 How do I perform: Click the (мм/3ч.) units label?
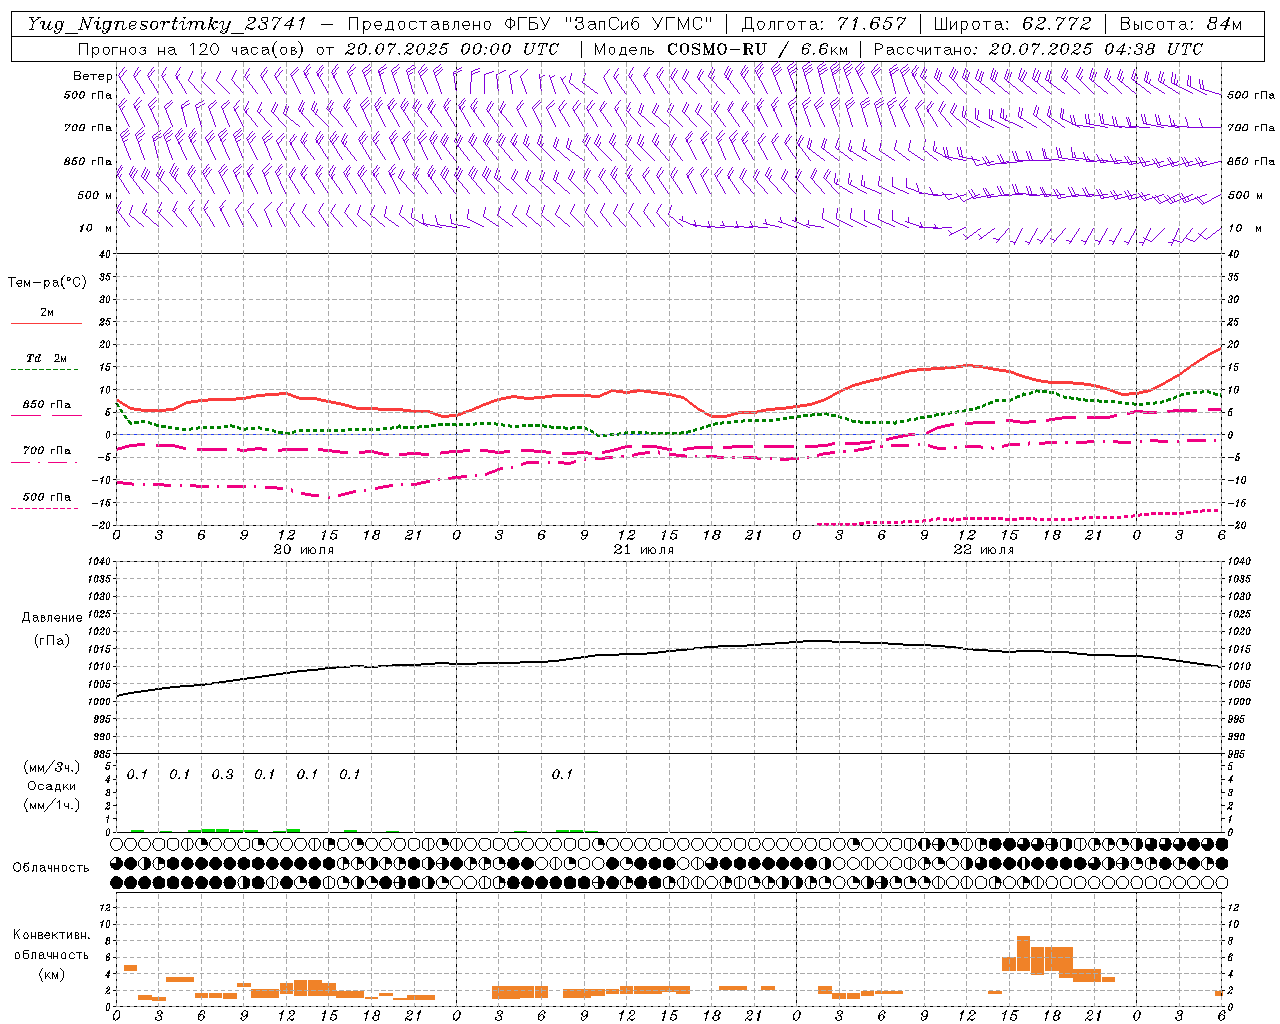click(x=51, y=767)
